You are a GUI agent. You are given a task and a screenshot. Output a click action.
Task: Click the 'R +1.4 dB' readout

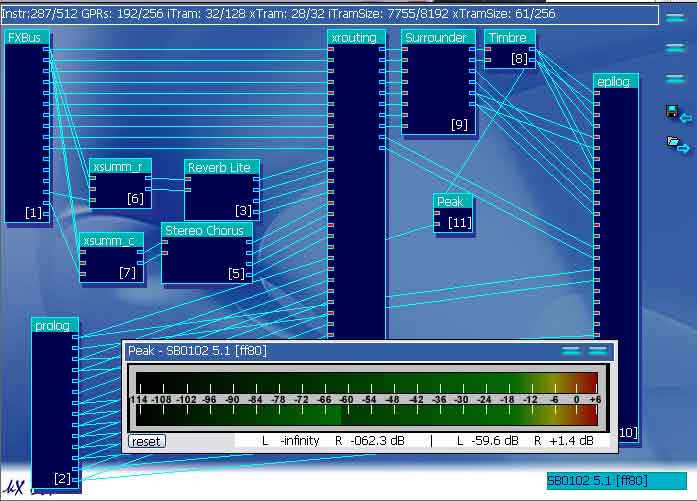[564, 441]
